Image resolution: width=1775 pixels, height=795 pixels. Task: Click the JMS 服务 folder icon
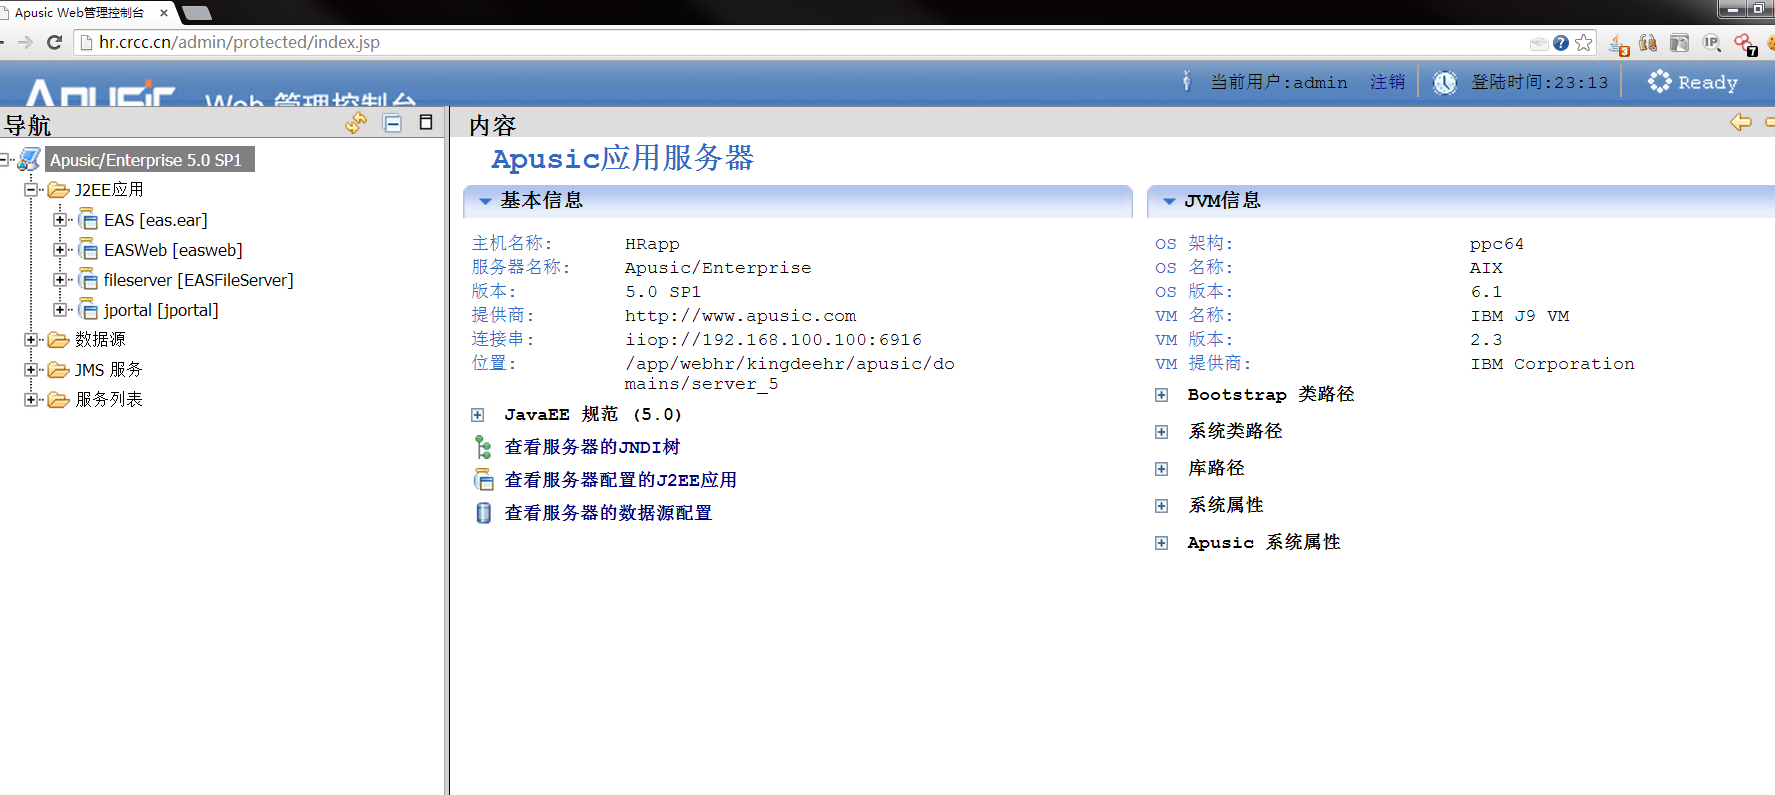click(x=59, y=370)
